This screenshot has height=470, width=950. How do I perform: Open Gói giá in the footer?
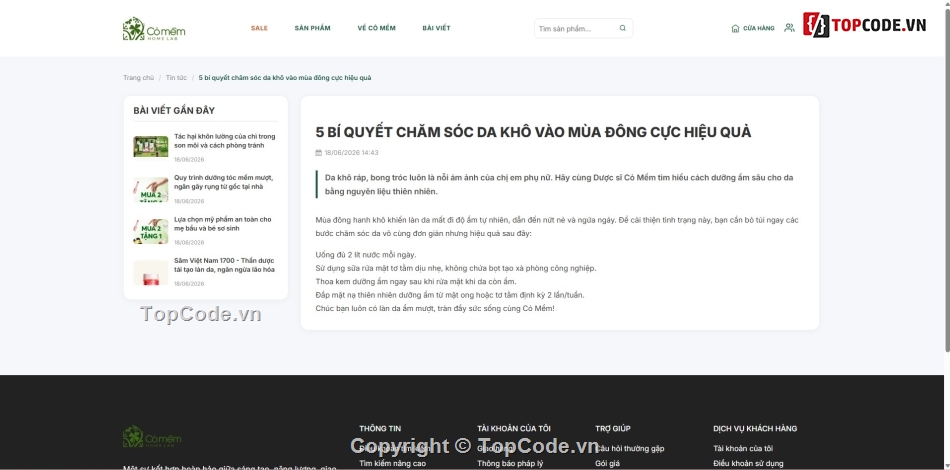click(607, 464)
